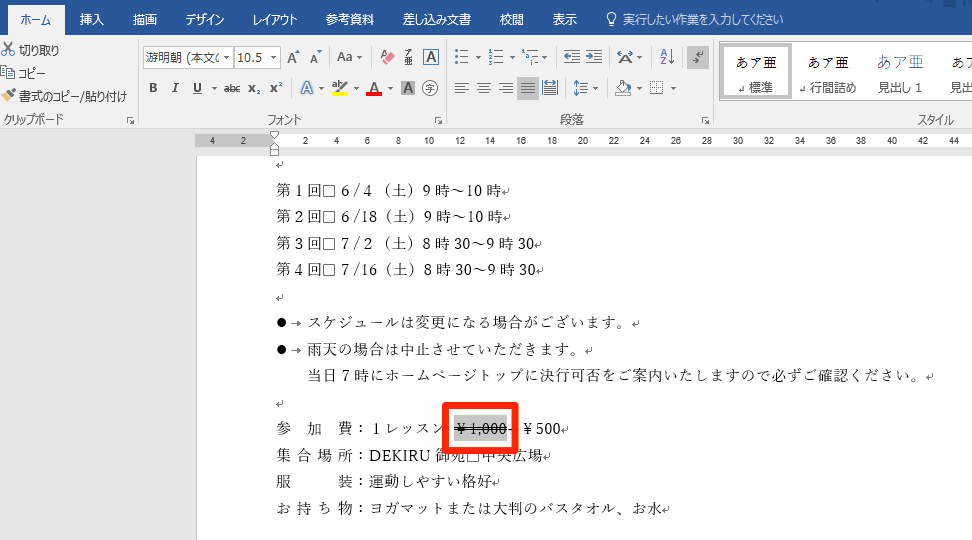Sort paragraphs A to Z
Screen dimensions: 972x540
(667, 58)
